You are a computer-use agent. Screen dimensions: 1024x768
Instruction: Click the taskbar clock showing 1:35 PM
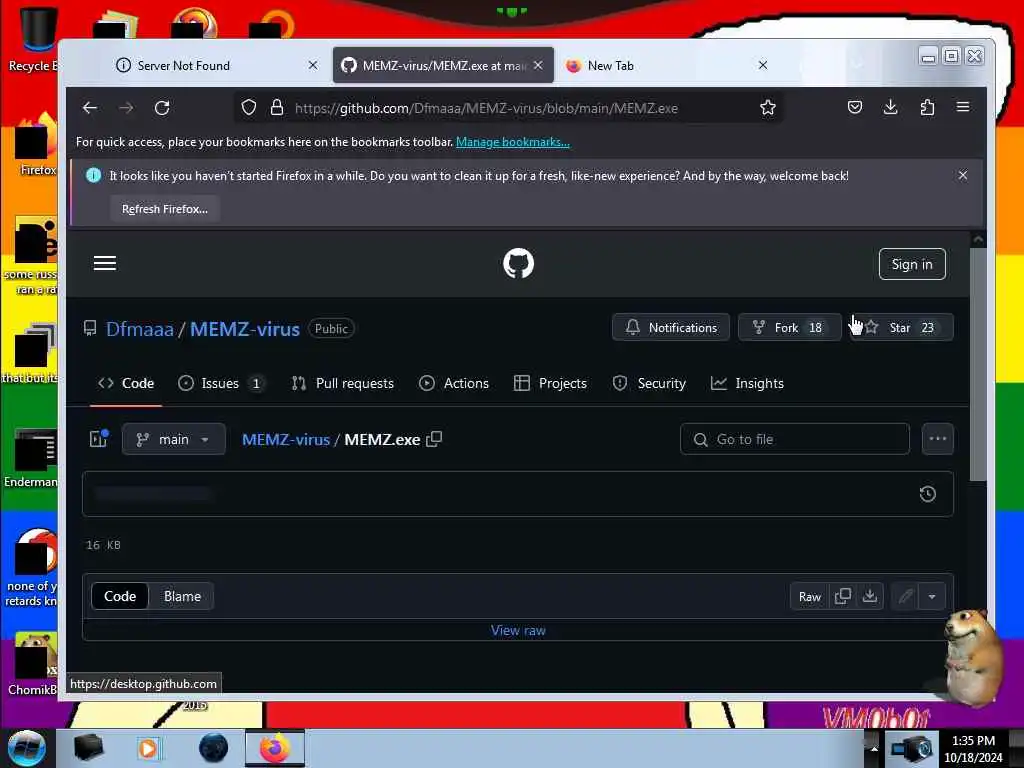click(x=973, y=748)
